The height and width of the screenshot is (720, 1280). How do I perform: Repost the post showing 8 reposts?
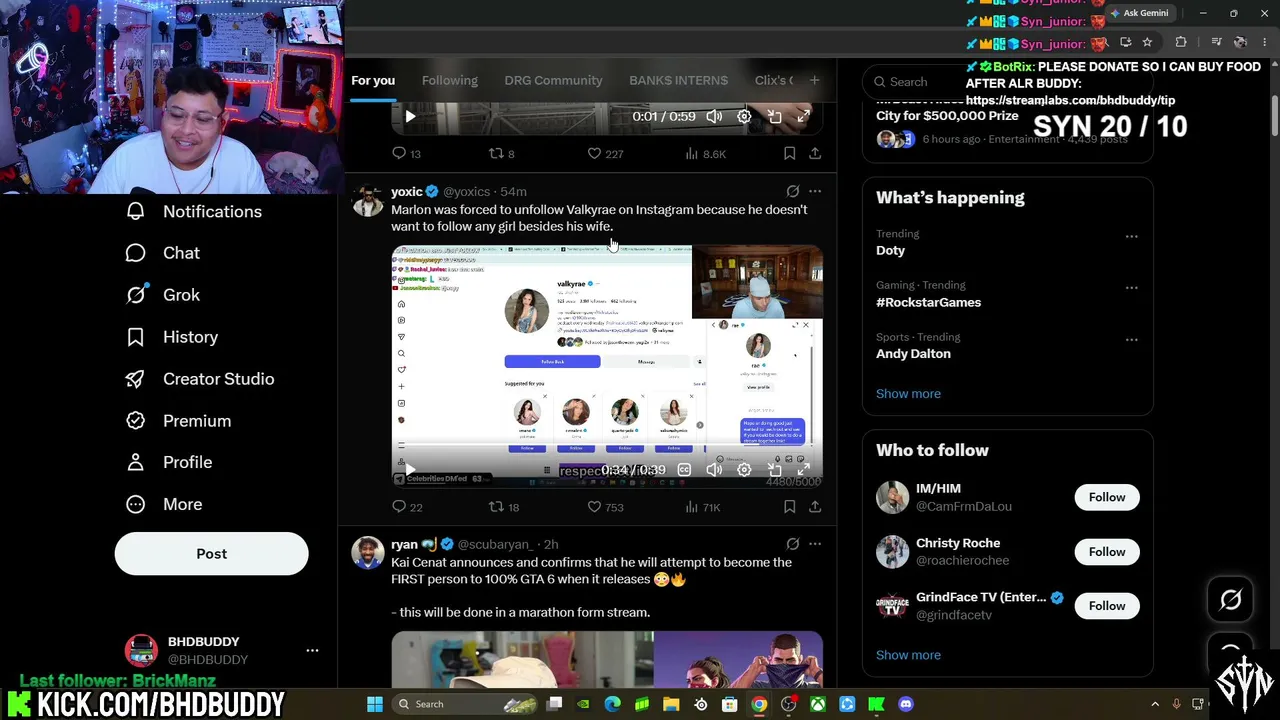[501, 154]
